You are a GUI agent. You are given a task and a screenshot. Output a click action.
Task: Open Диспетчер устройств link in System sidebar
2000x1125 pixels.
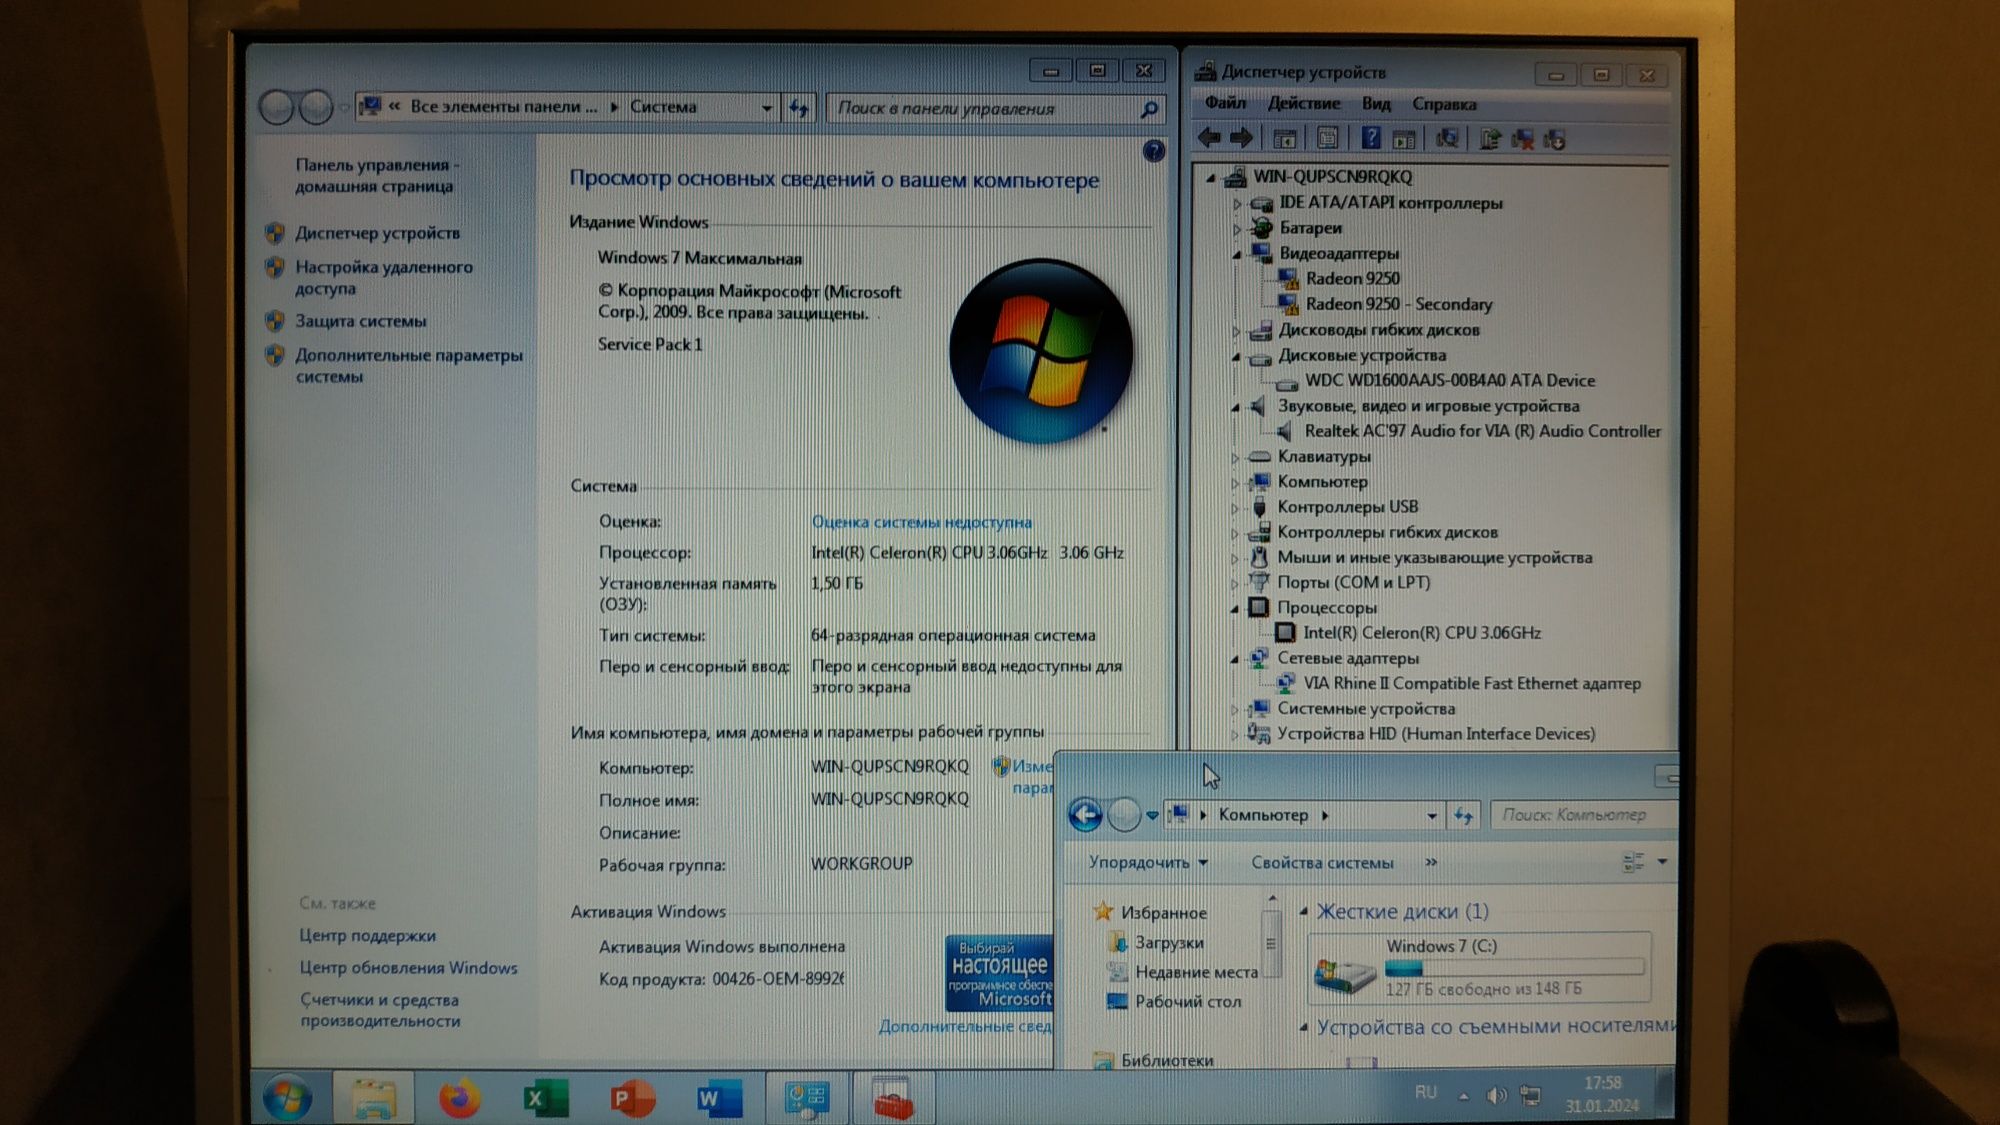pos(377,233)
